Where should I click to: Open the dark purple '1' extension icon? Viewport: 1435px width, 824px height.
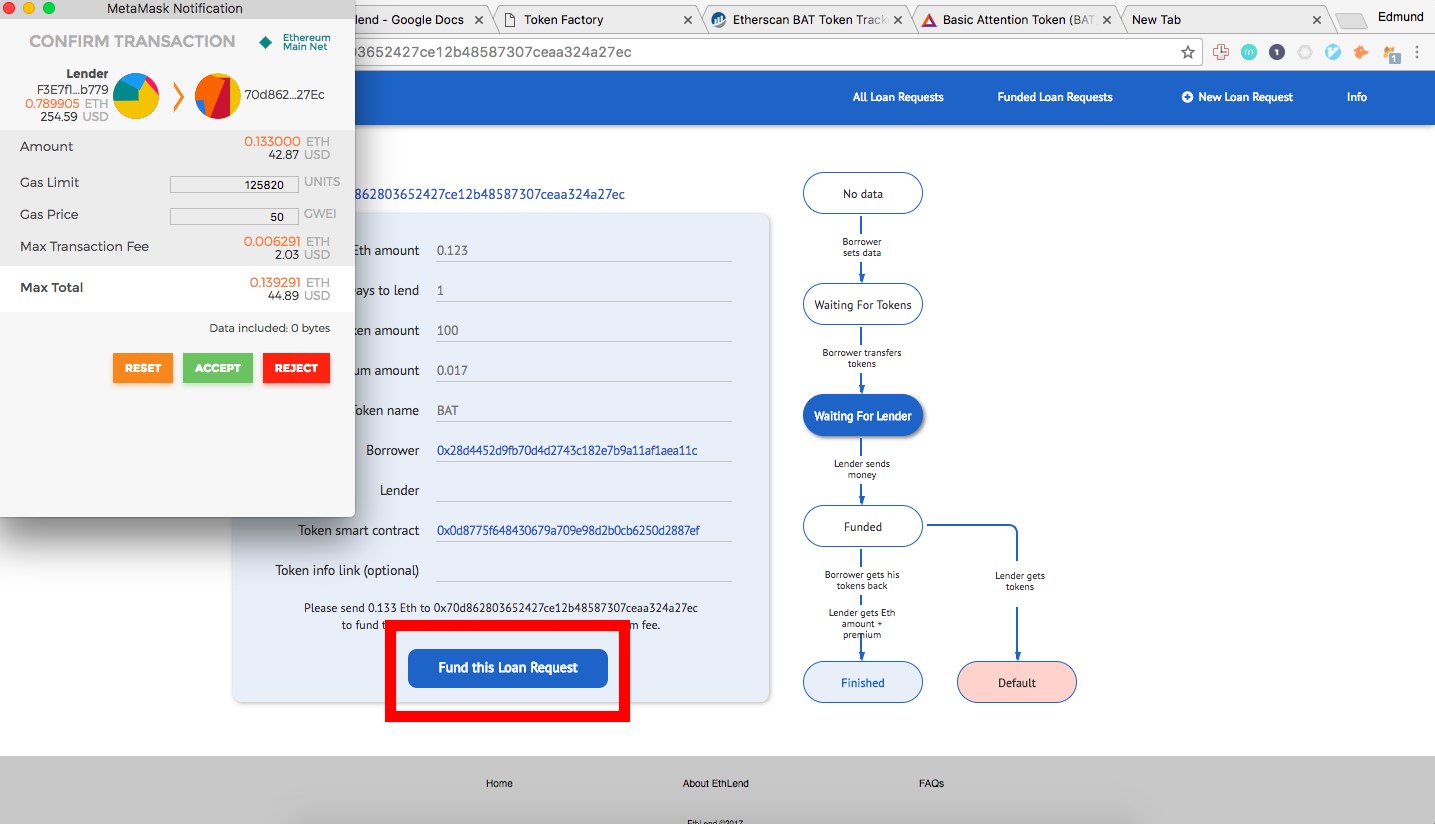(1276, 52)
